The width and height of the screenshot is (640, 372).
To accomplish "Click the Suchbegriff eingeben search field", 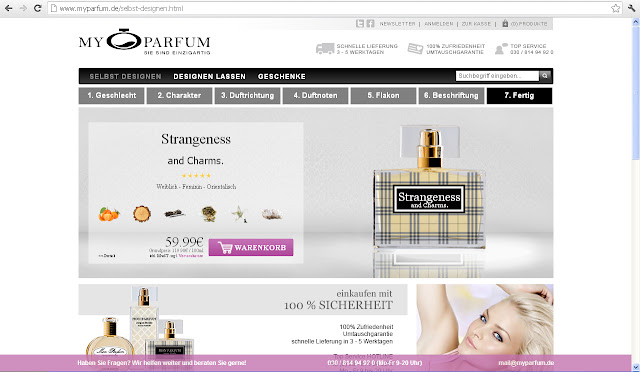I will [497, 76].
